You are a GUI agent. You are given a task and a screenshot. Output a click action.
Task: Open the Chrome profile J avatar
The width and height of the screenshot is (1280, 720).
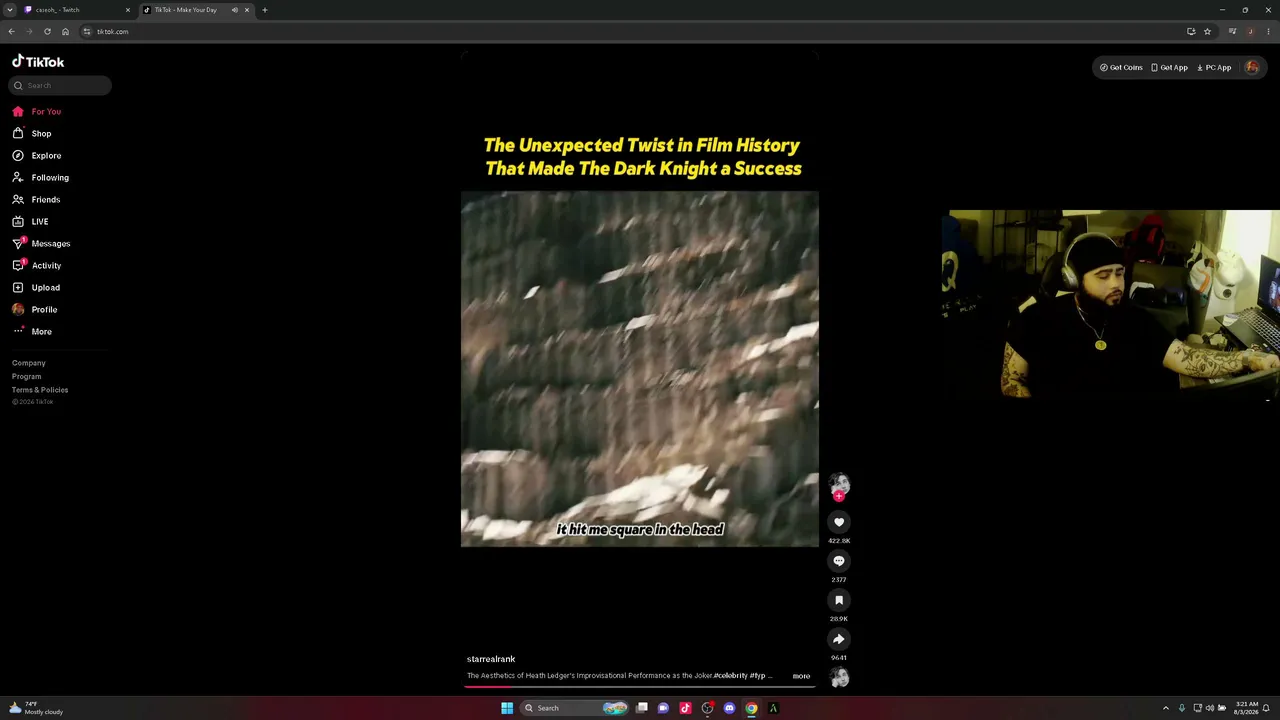(1251, 32)
